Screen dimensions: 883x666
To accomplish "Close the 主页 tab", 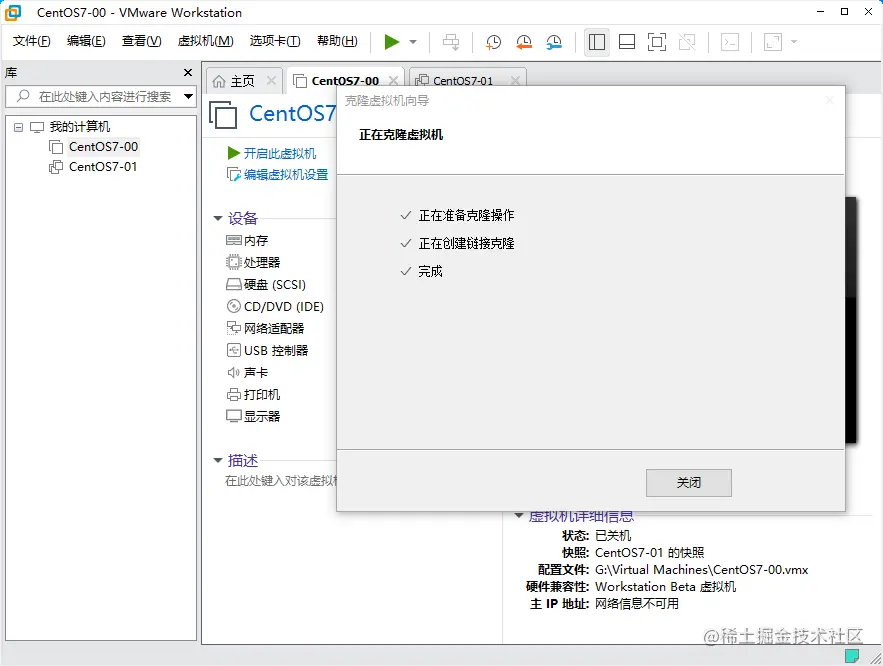I will tap(271, 81).
